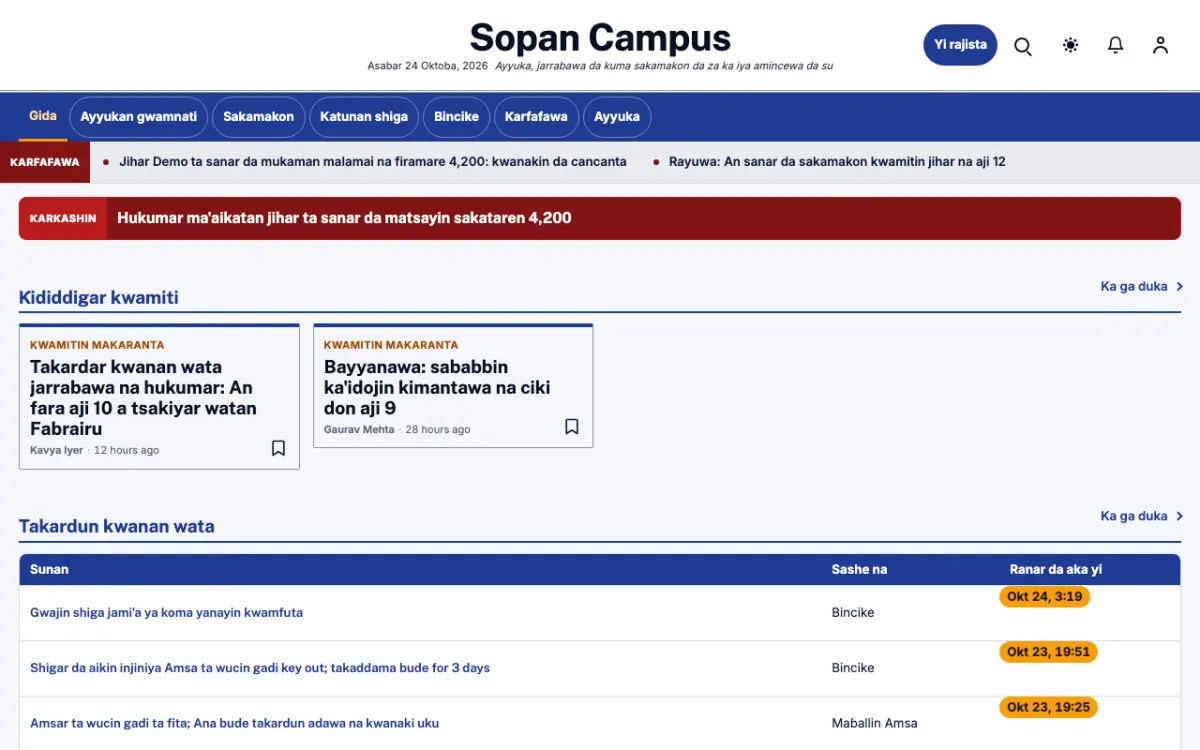Open 'Shigar da aikin injiniya Amsa' row link
Screen dimensions: 1200x750
coord(260,668)
